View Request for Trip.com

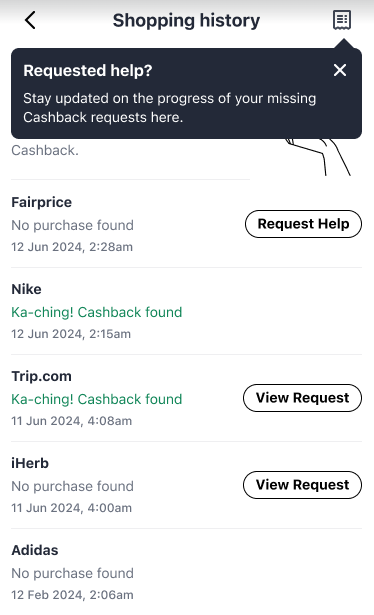pos(302,398)
